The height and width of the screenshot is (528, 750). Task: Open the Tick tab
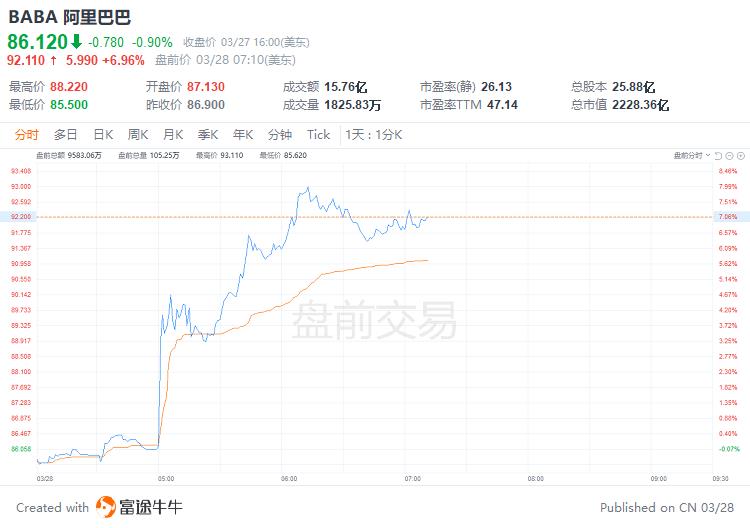click(319, 134)
